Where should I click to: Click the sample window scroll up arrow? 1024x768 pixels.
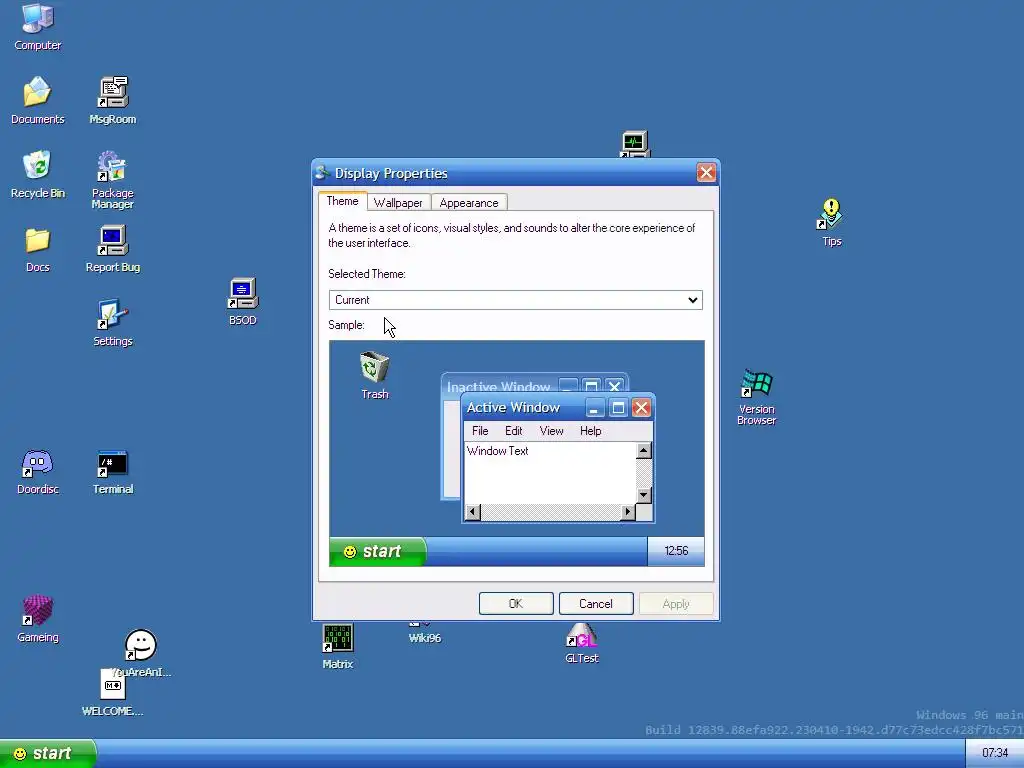[643, 451]
